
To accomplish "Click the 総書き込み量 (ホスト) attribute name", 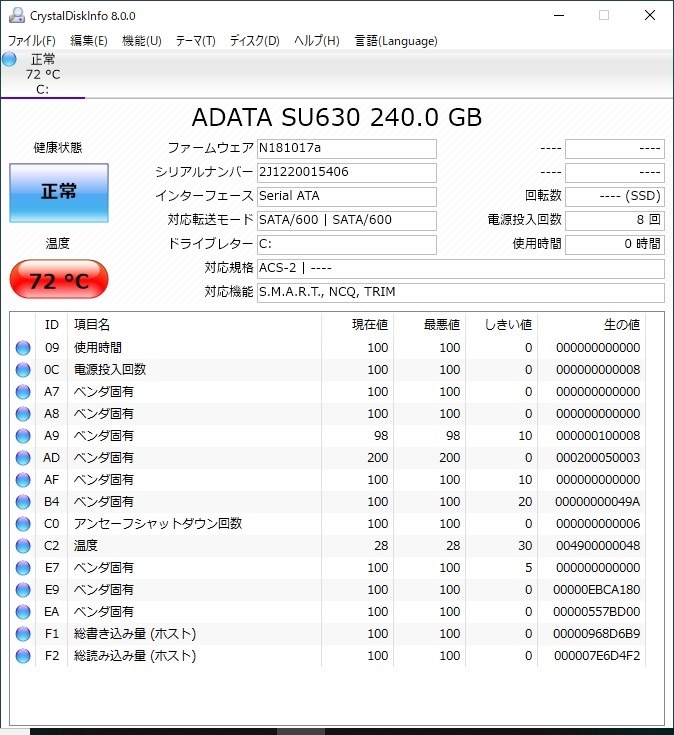I will click(x=135, y=634).
